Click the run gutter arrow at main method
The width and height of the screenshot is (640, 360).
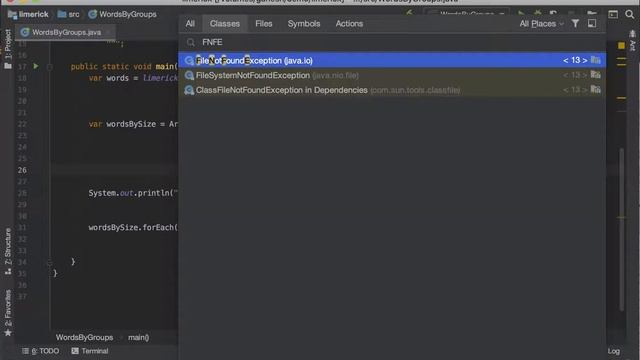[x=36, y=66]
